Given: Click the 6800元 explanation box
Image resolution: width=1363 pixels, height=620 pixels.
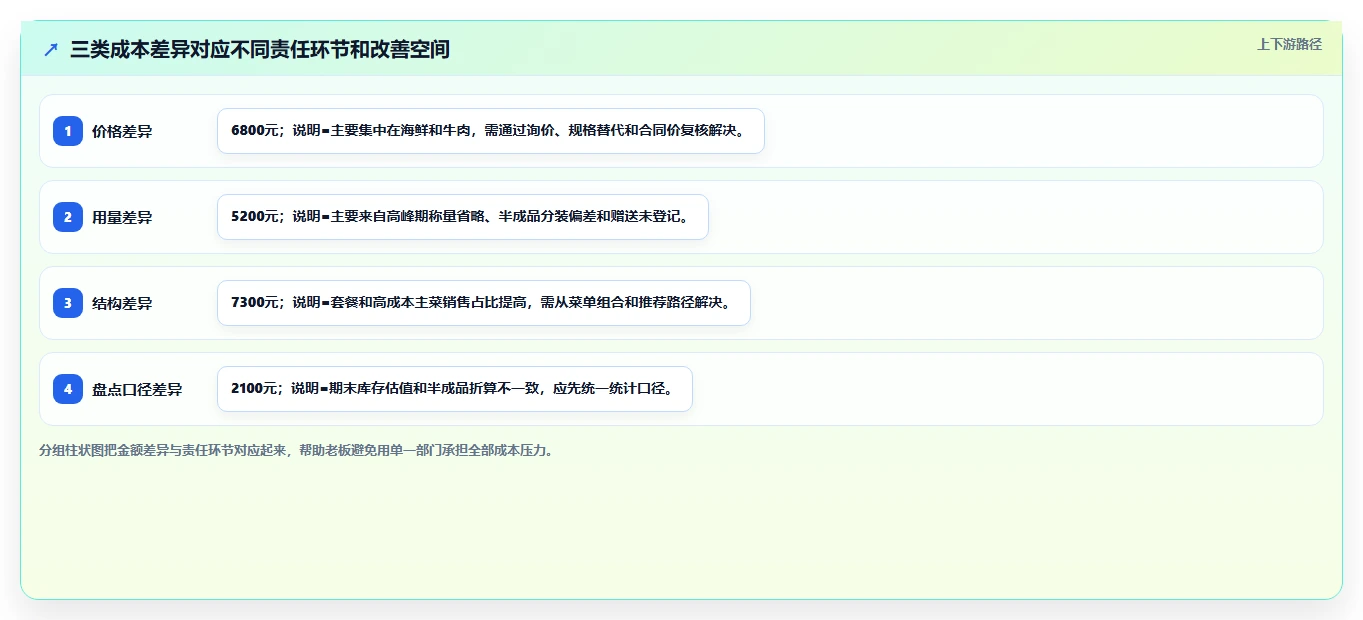Looking at the screenshot, I should click(x=491, y=131).
